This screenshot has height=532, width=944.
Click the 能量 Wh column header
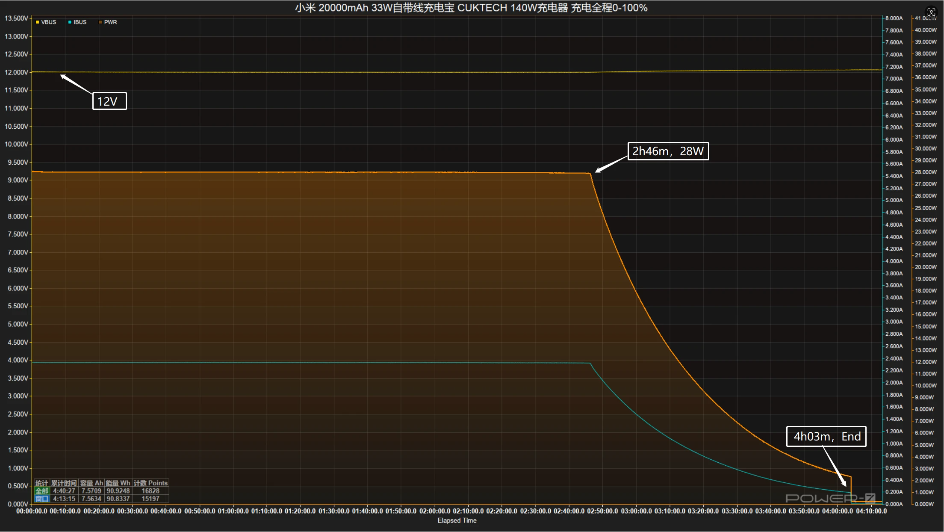[x=118, y=483]
